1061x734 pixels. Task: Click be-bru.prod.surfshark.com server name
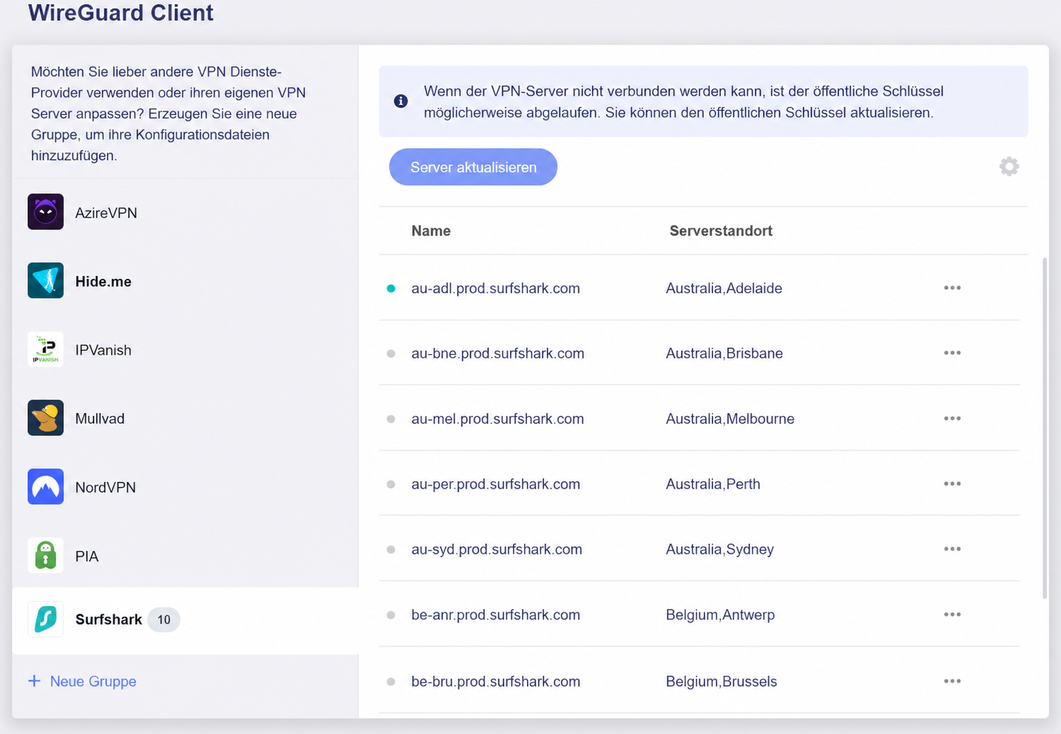click(x=495, y=681)
